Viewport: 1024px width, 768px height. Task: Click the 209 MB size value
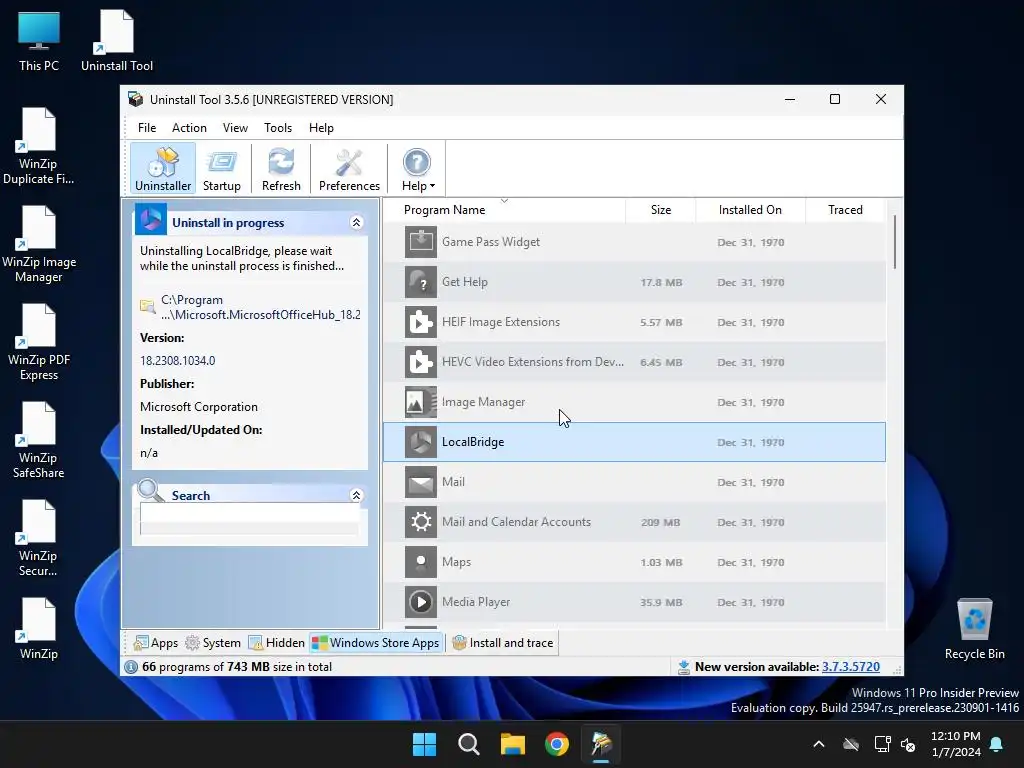(x=660, y=522)
